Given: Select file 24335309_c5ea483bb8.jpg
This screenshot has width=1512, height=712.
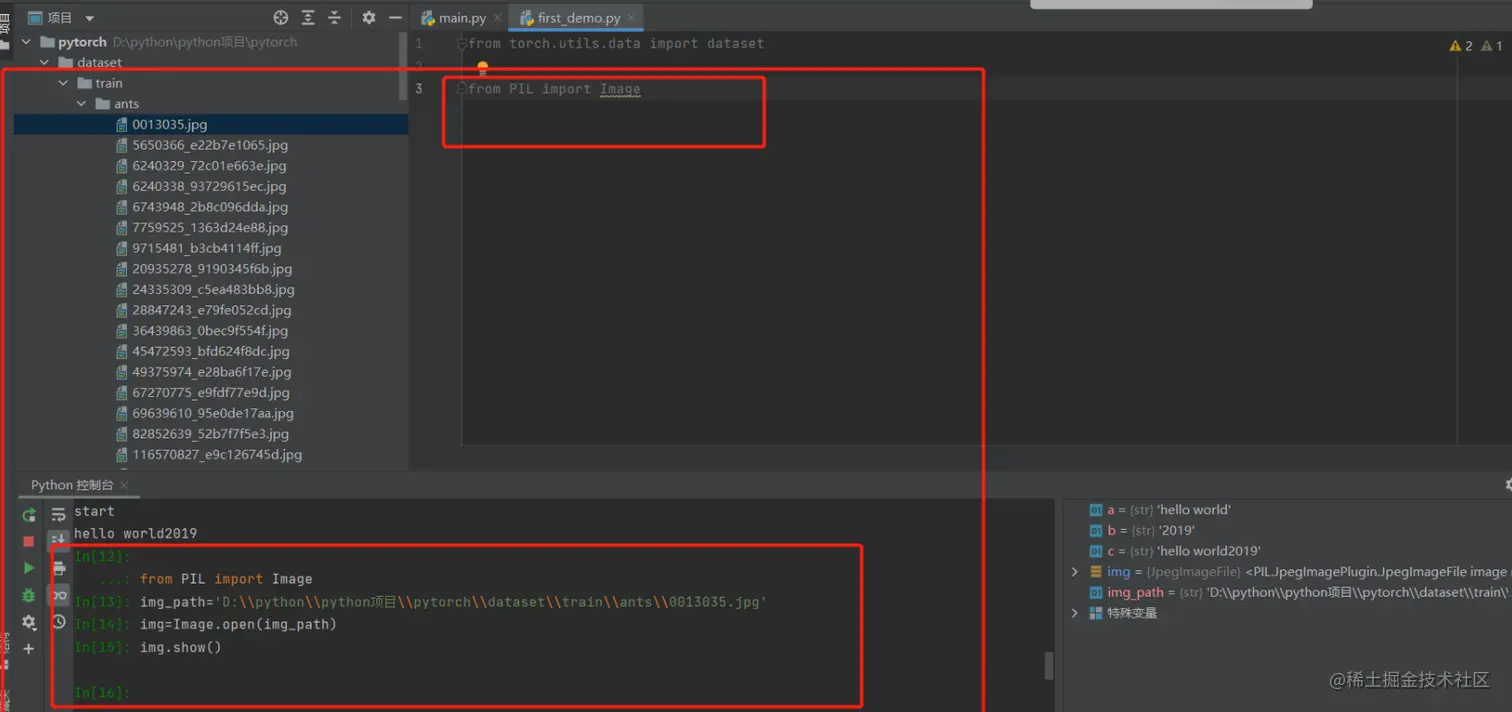Looking at the screenshot, I should [211, 289].
